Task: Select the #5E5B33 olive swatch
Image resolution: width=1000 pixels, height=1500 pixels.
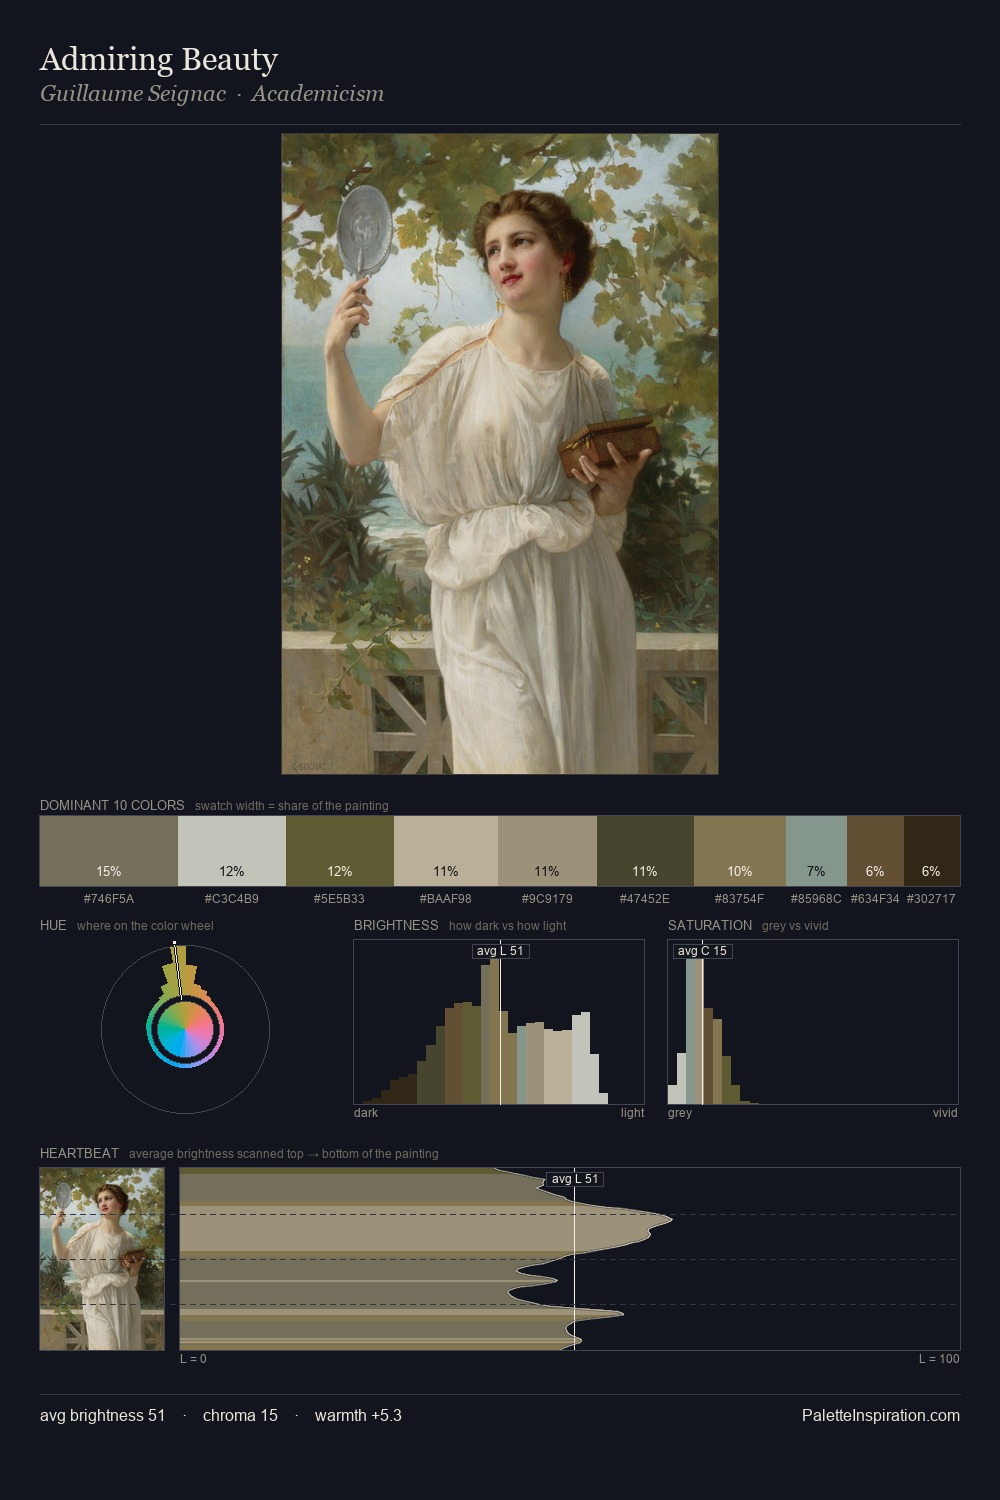Action: click(x=340, y=851)
